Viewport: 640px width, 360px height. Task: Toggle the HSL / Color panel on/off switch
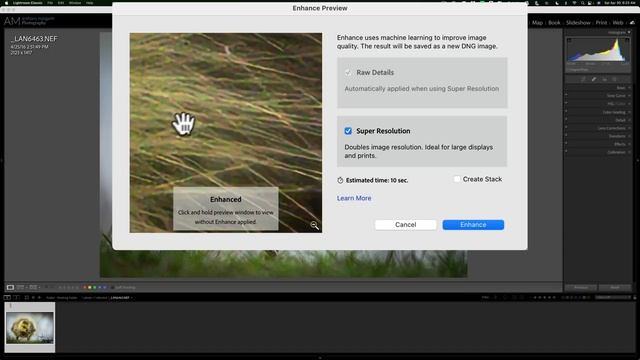tap(566, 103)
